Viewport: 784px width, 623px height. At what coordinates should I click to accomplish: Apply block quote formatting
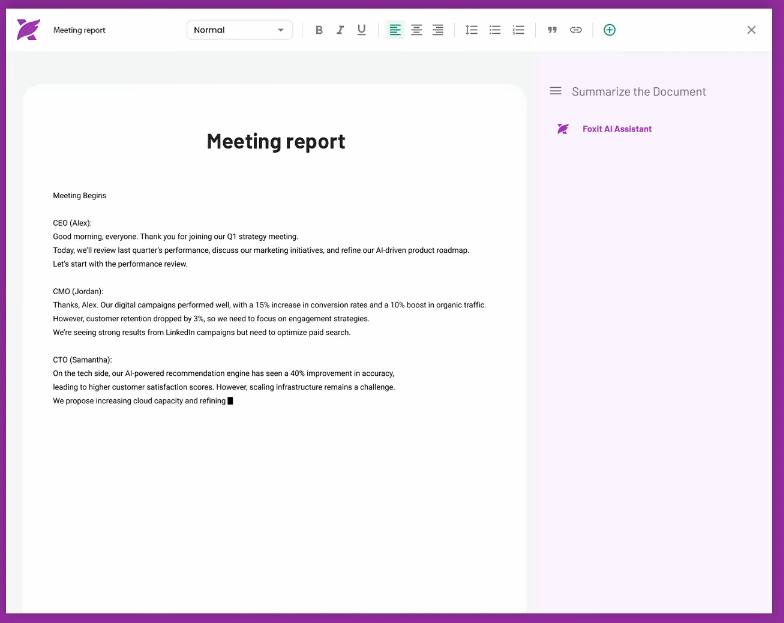pos(552,30)
